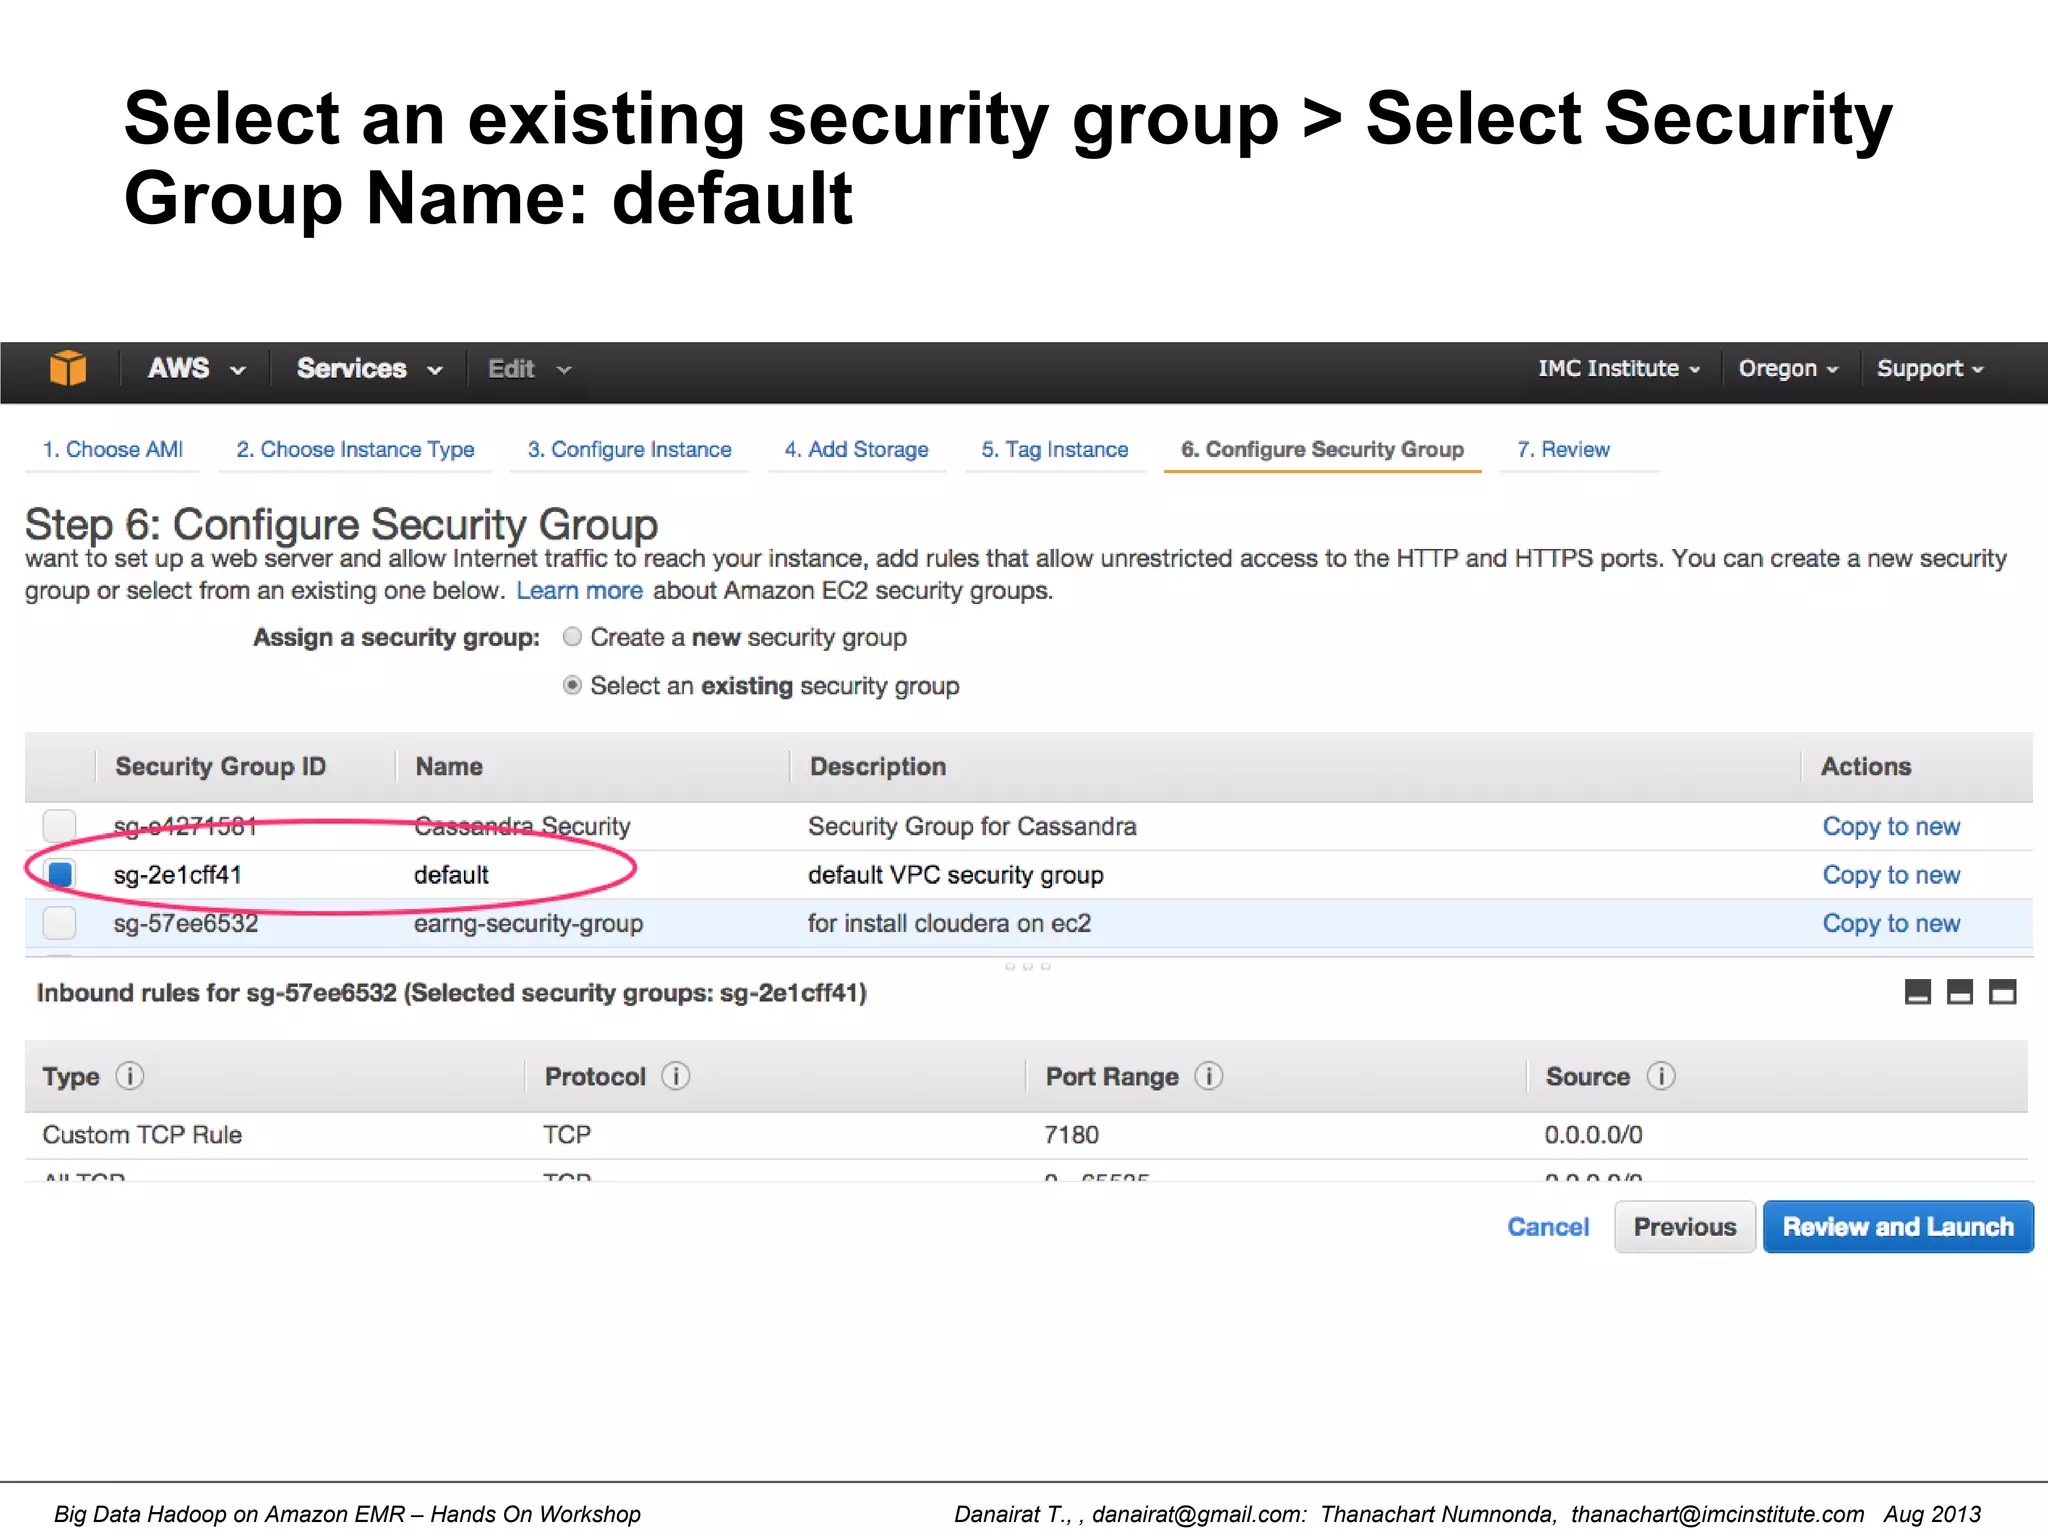Click the Actions column header
Viewport: 2048px width, 1536px height.
tap(1865, 767)
